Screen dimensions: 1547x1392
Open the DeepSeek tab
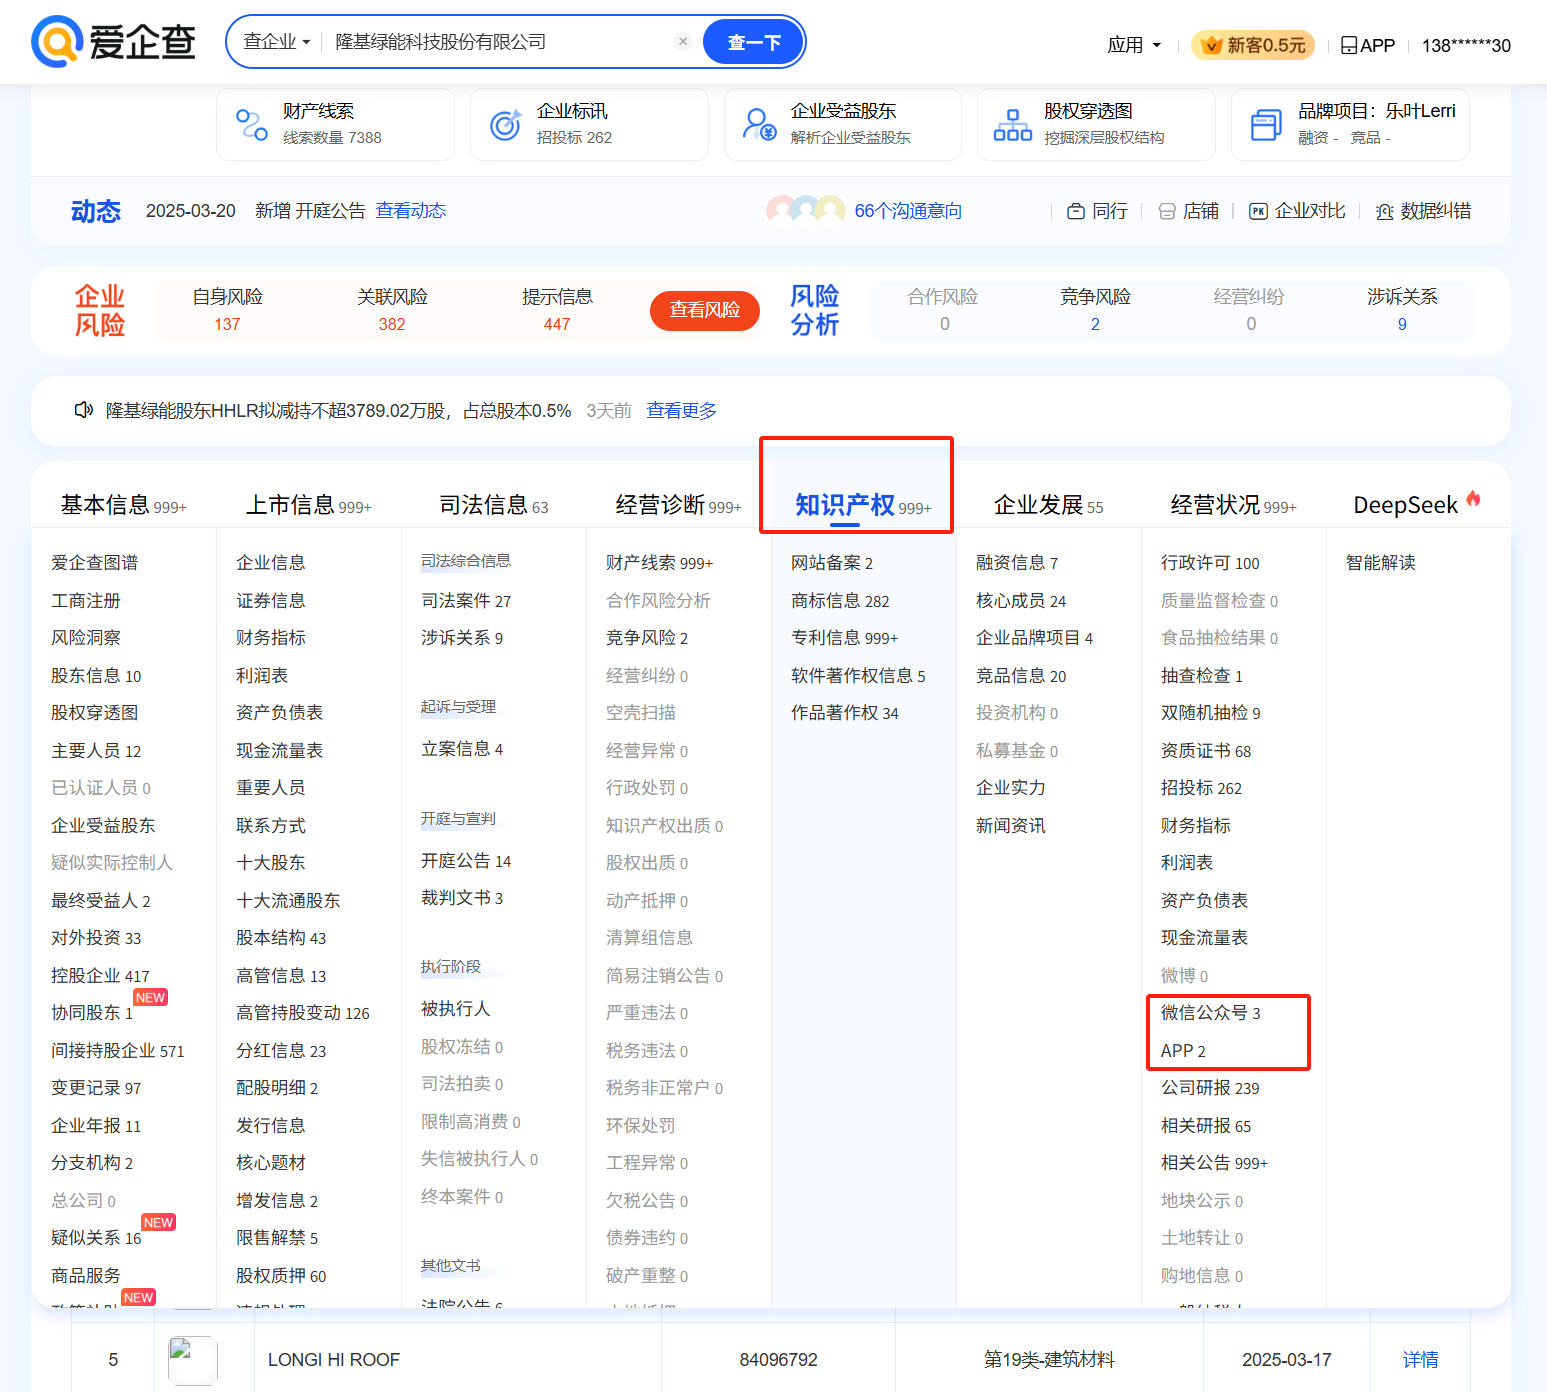click(1405, 505)
